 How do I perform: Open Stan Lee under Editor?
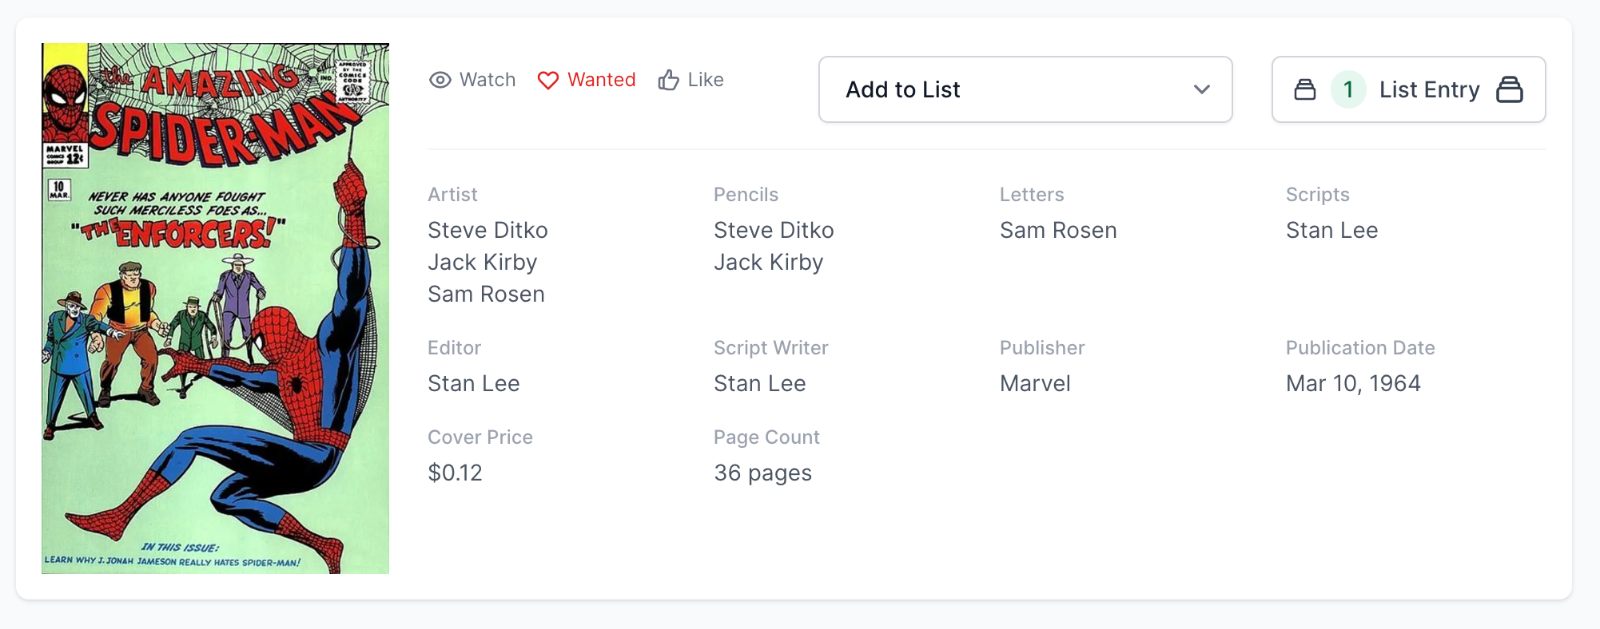tap(474, 384)
